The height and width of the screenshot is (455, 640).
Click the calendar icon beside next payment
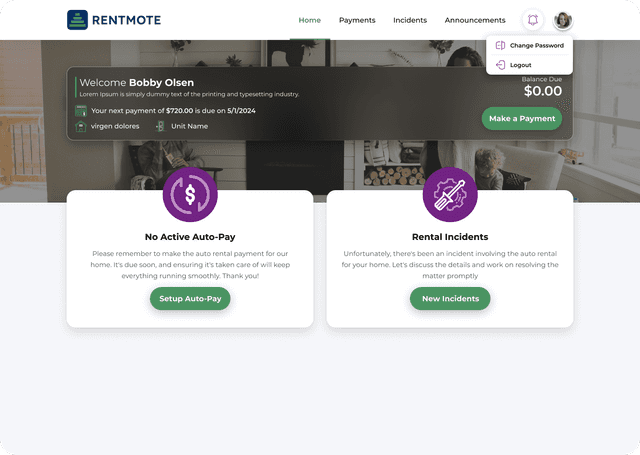tap(81, 111)
